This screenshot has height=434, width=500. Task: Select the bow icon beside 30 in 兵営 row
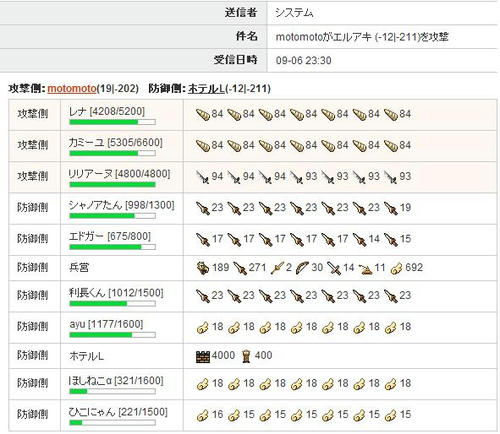[x=302, y=268]
